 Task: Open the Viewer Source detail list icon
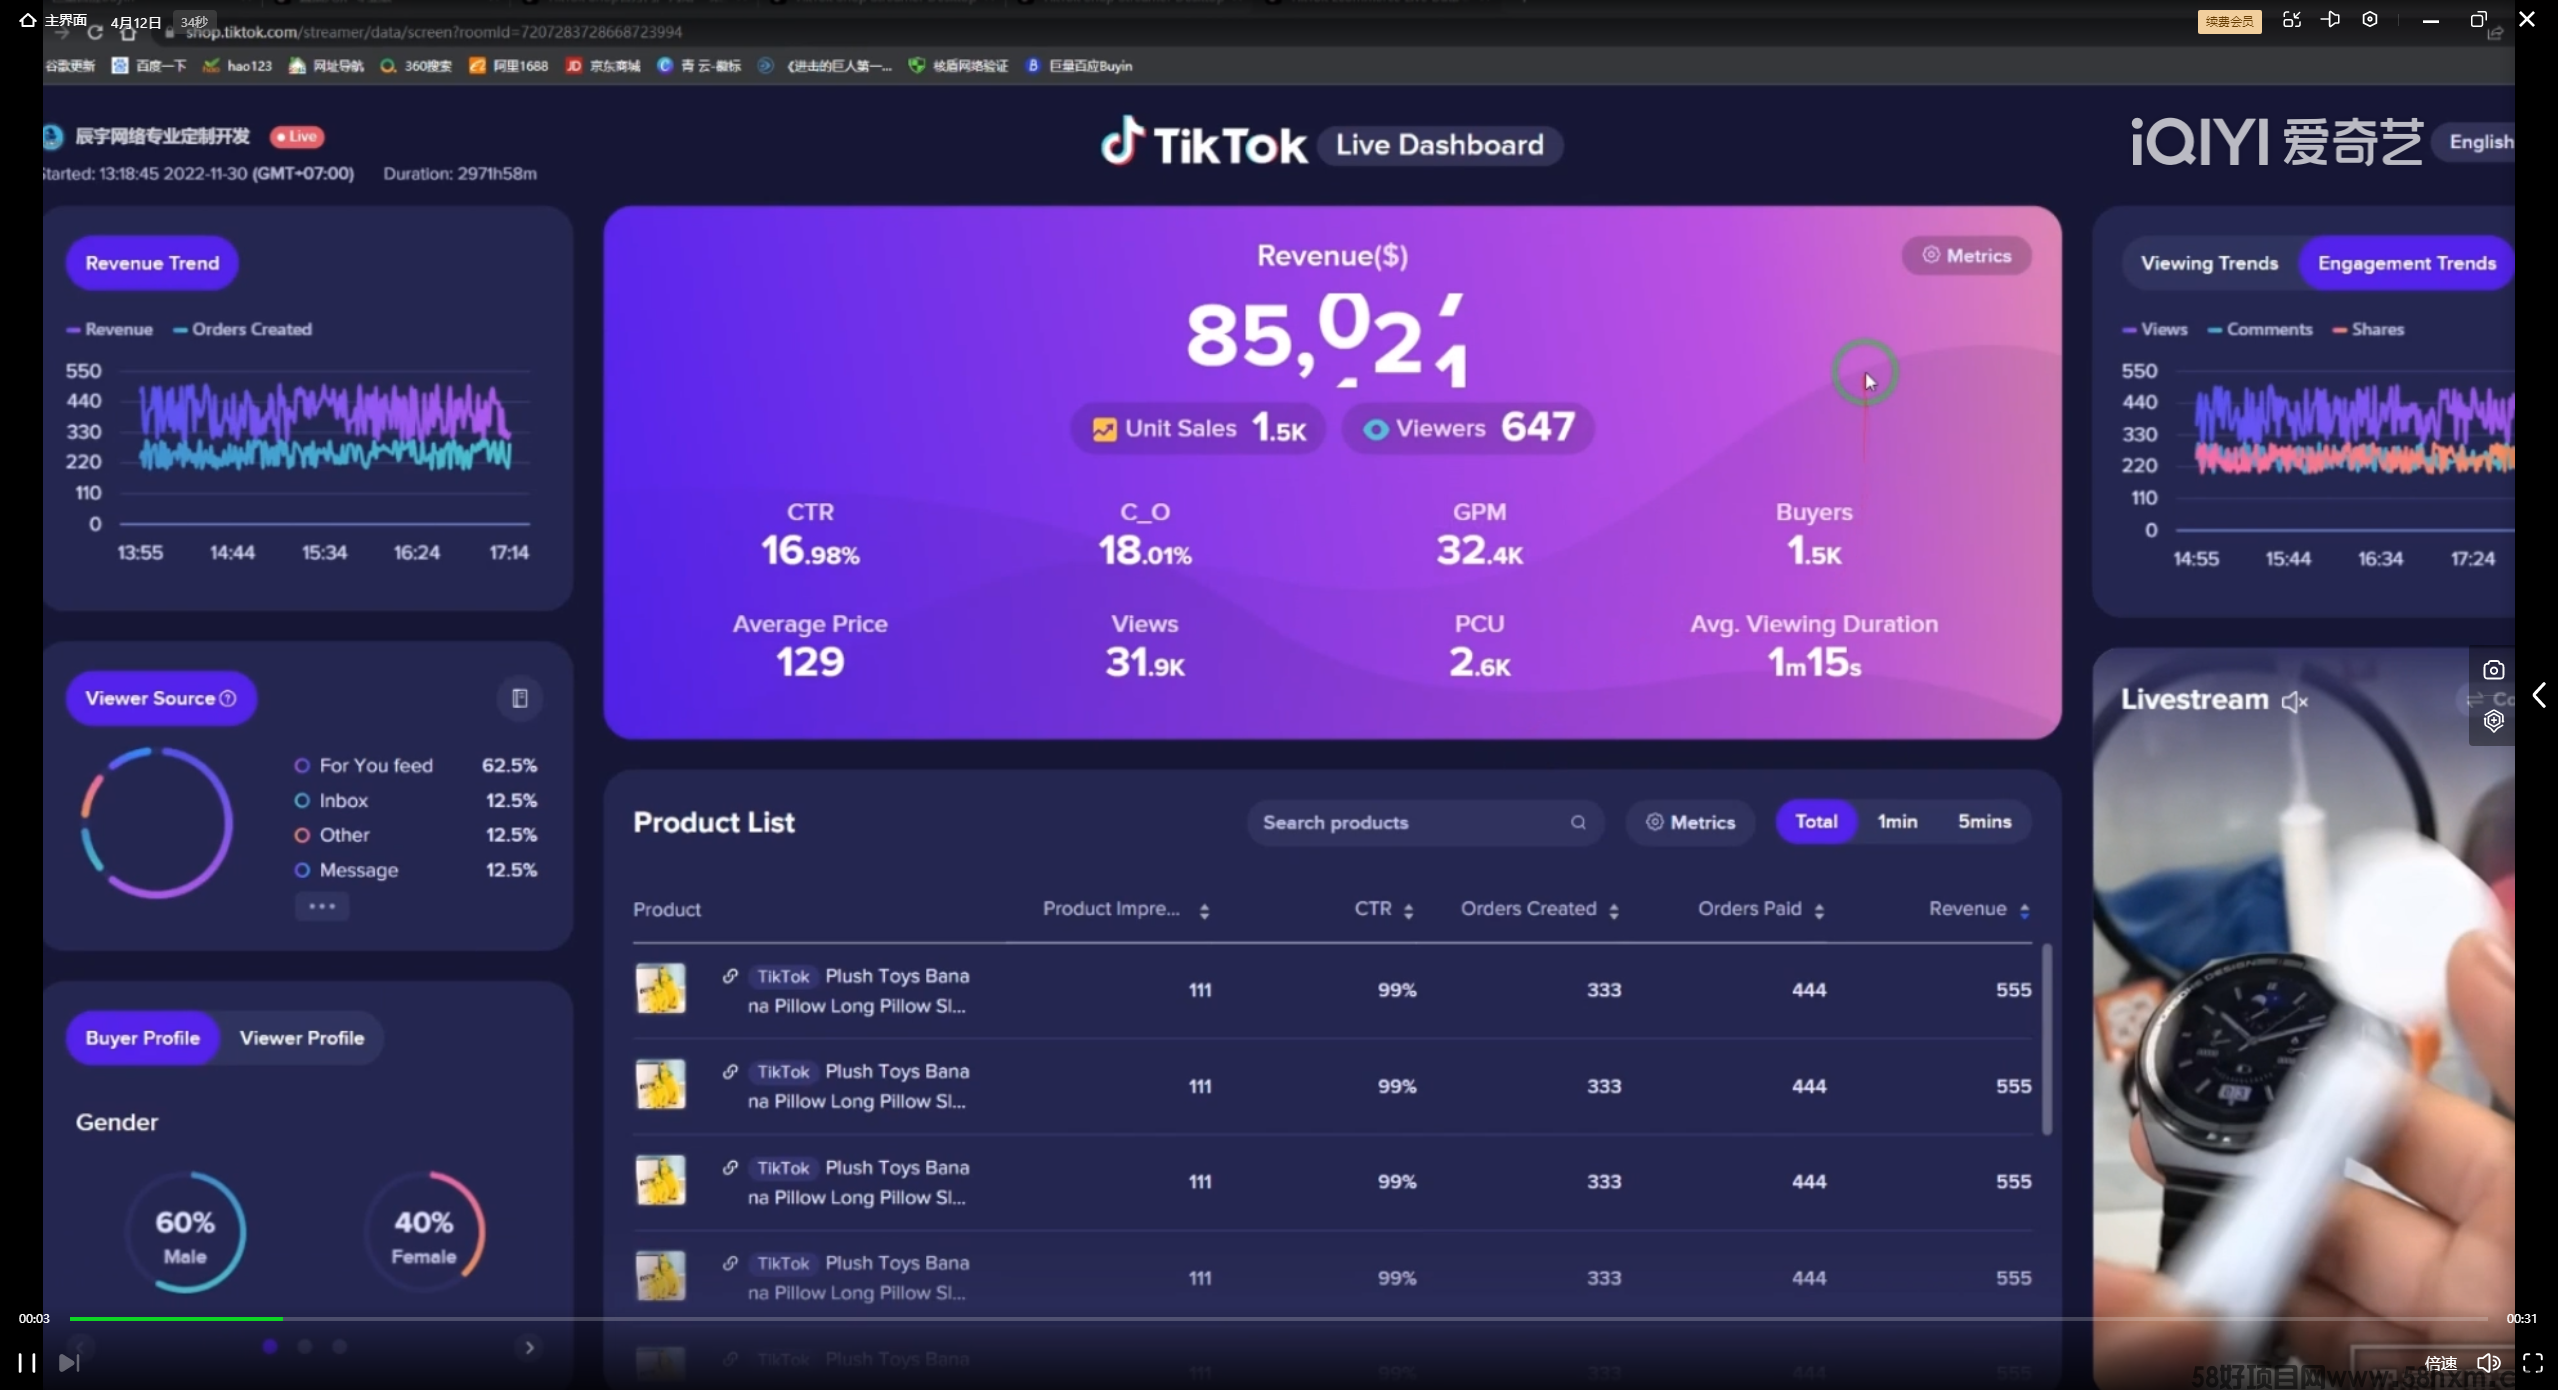pyautogui.click(x=520, y=698)
